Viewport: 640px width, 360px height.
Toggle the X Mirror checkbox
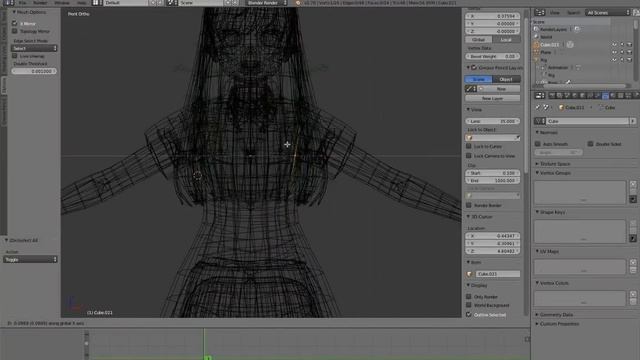point(15,23)
